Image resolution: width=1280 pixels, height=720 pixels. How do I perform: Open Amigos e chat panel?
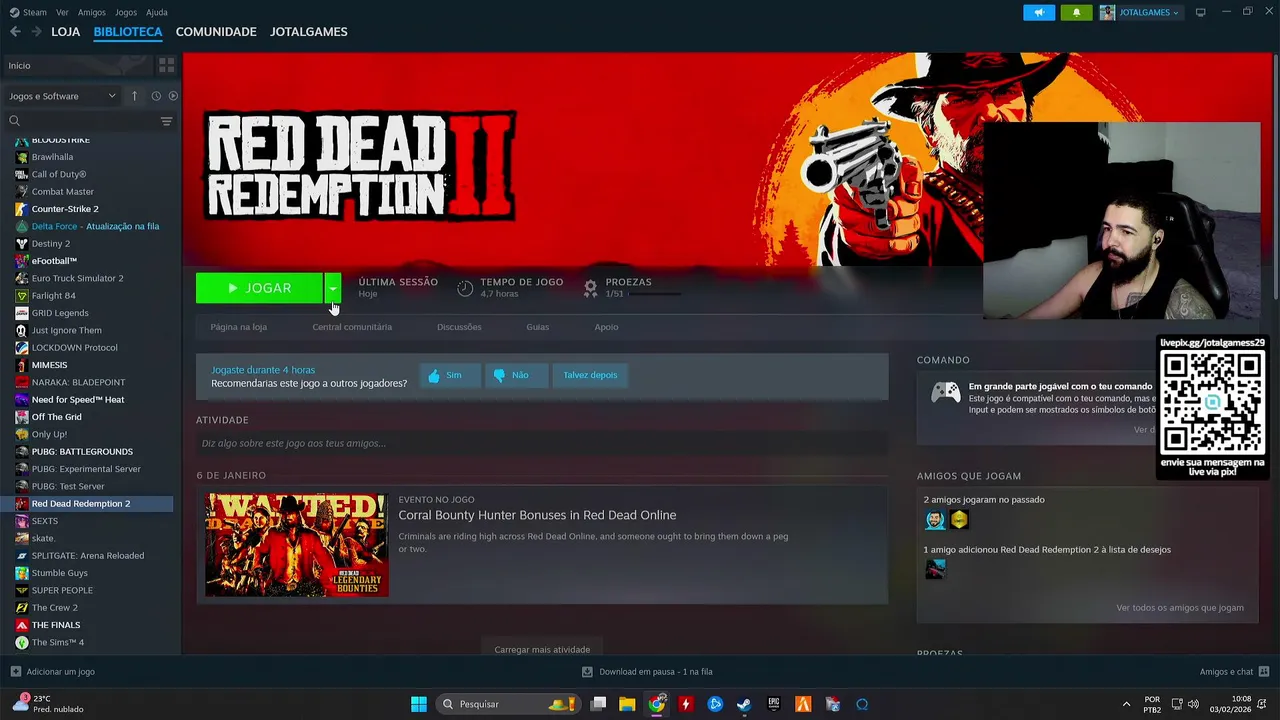[x=1235, y=672]
